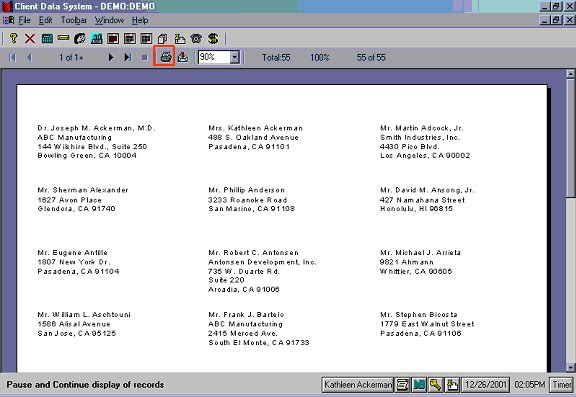Click the application icon in menu bar
The image size is (576, 397).
pyautogui.click(x=8, y=20)
